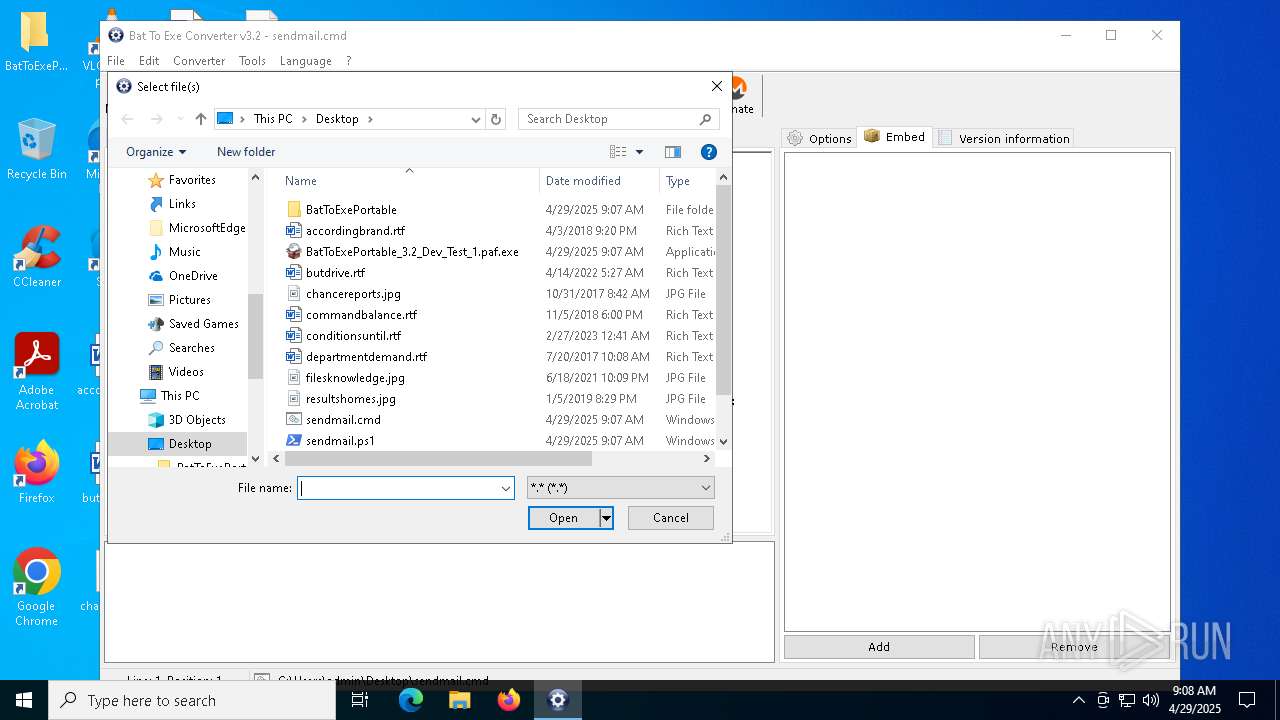The height and width of the screenshot is (720, 1280).
Task: Open Recycle Bin desktop icon
Action: [37, 150]
